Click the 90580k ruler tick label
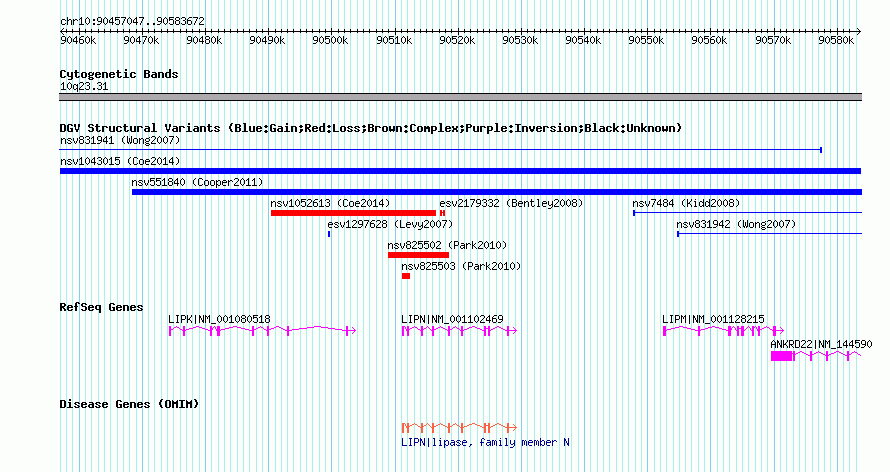890x472 pixels. click(836, 40)
